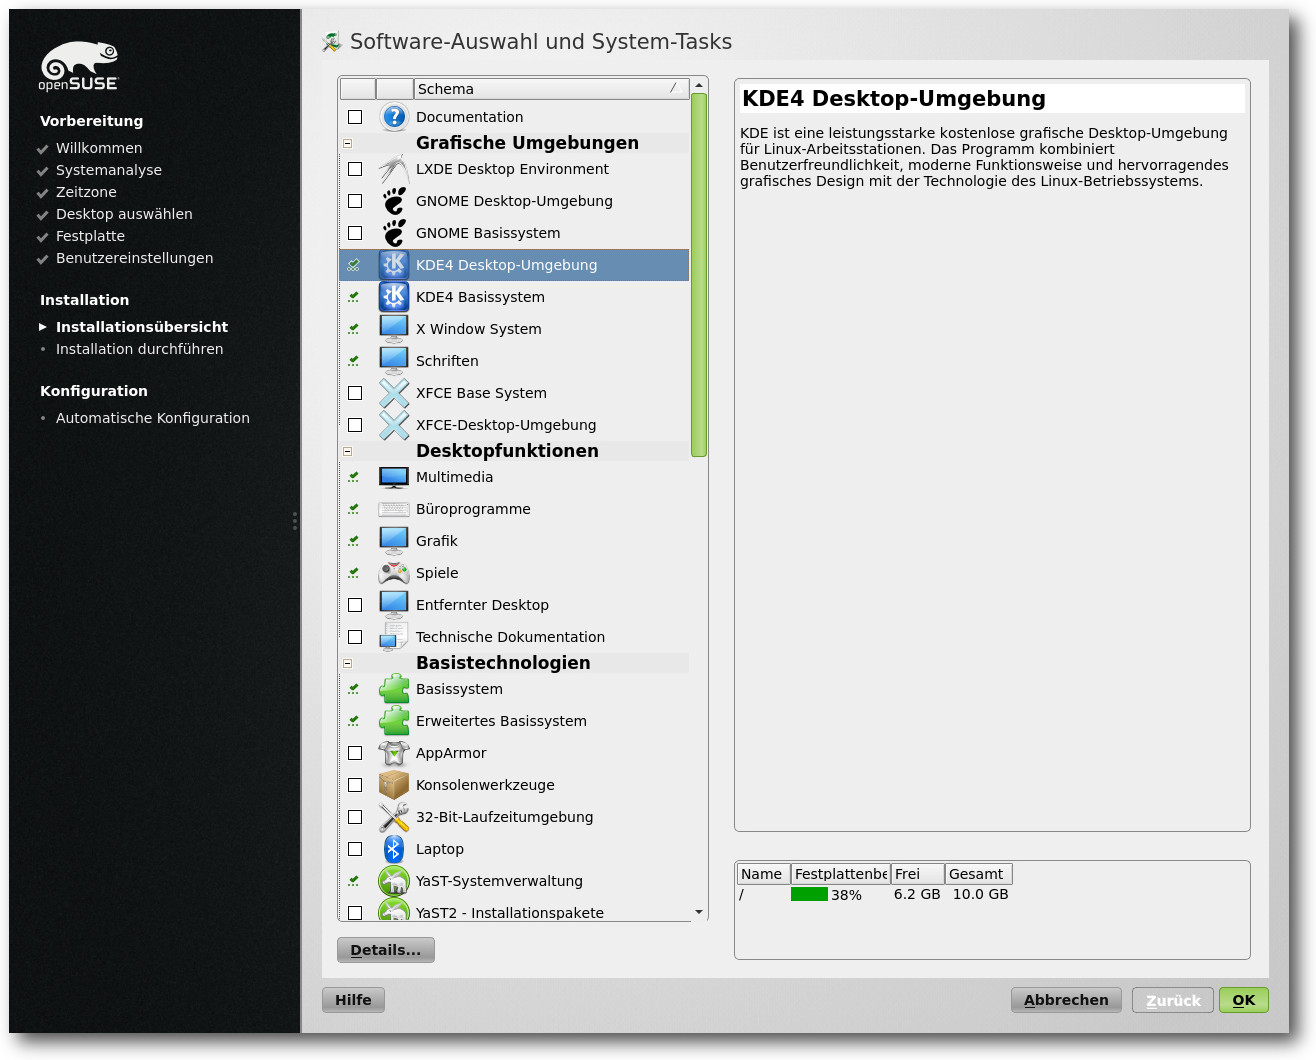Click the Multimedia screen icon
Image resolution: width=1316 pixels, height=1060 pixels.
394,477
